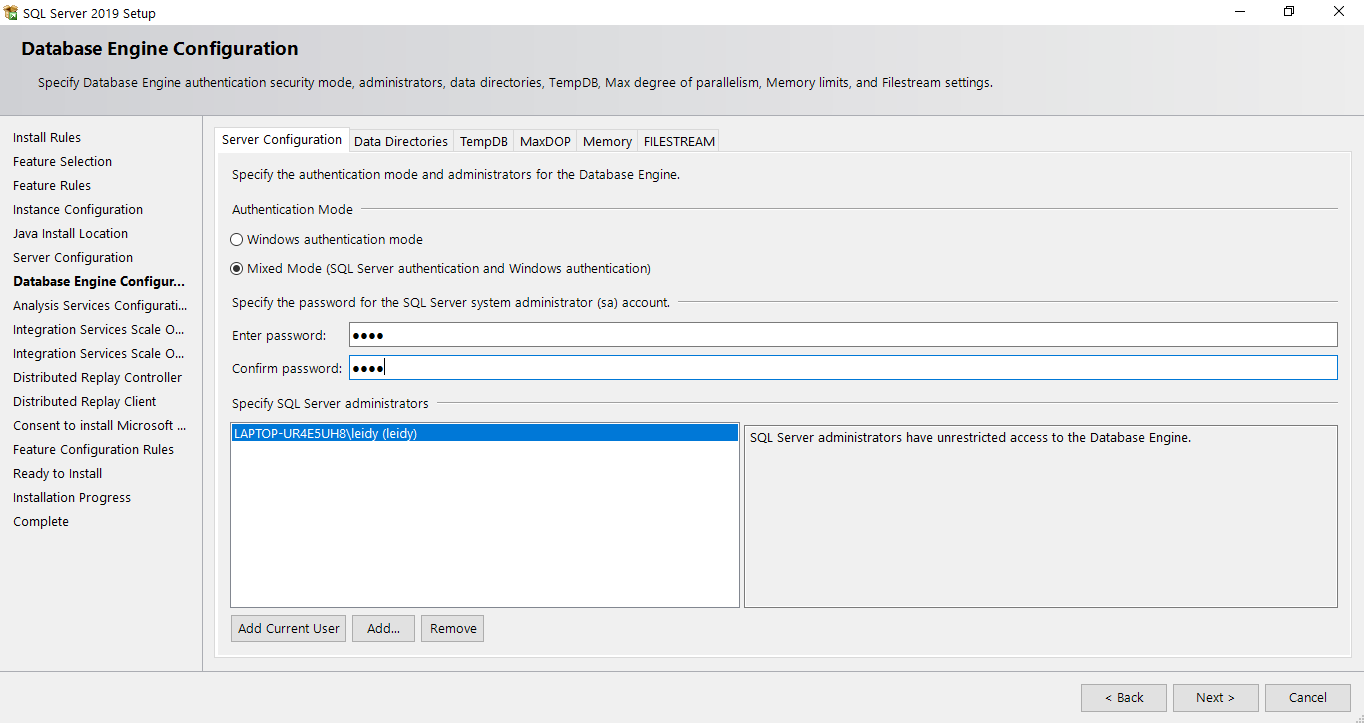
Task: Click the Add... button
Action: [x=383, y=629]
